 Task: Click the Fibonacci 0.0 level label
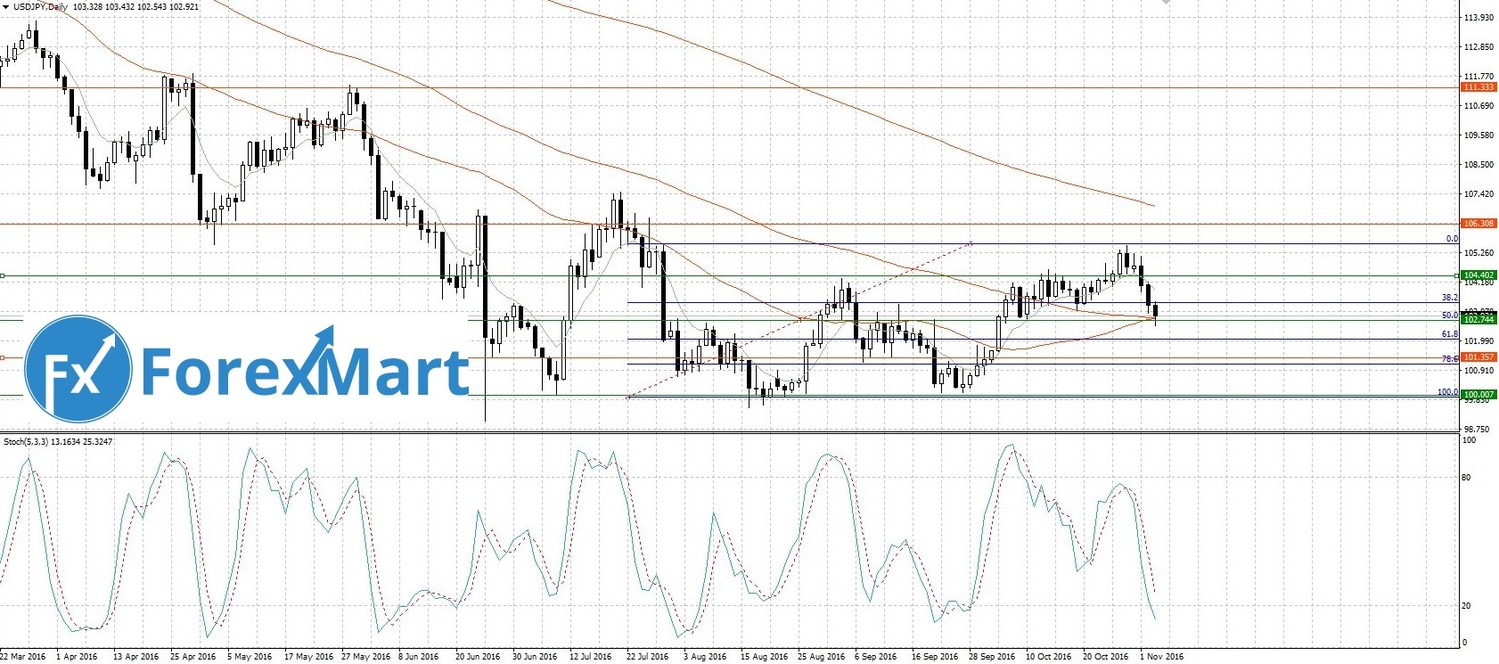click(1452, 239)
